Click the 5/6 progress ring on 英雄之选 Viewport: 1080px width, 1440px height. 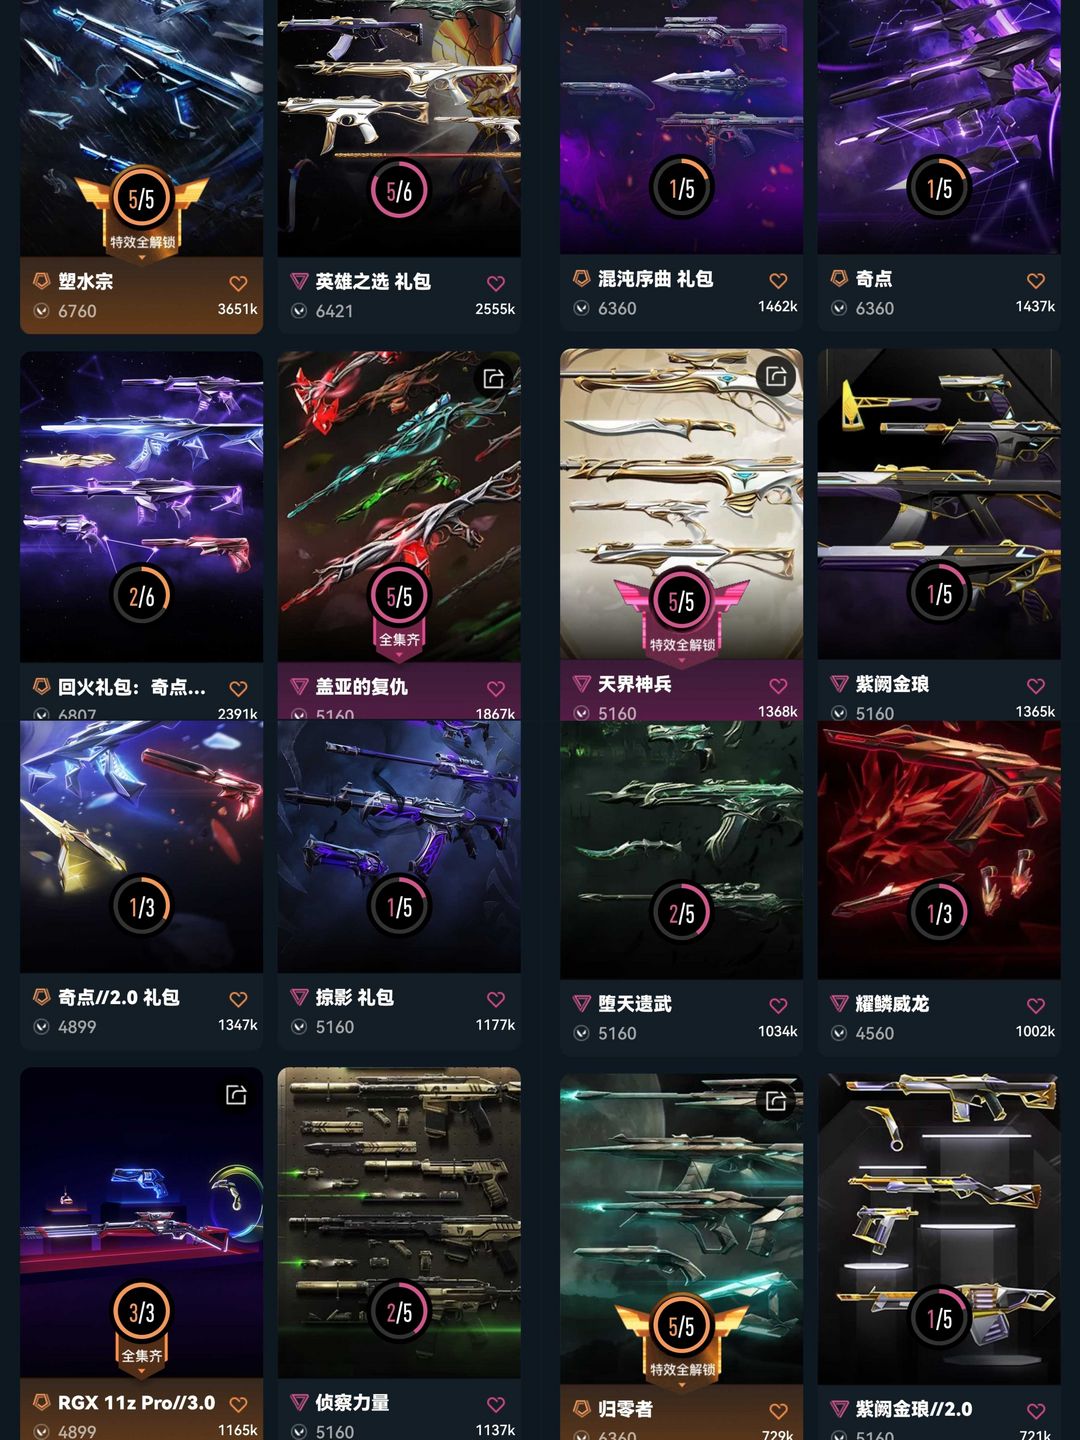[x=399, y=190]
